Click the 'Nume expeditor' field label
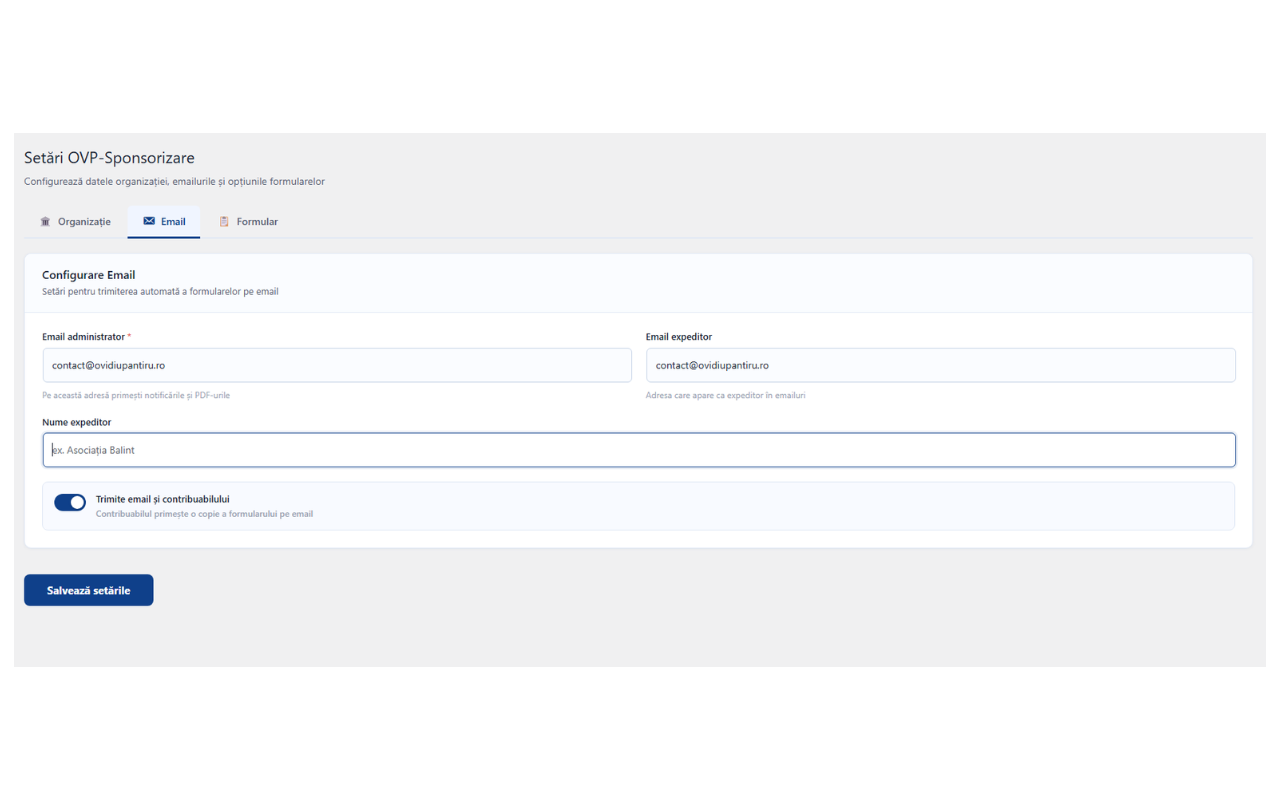 coord(77,422)
